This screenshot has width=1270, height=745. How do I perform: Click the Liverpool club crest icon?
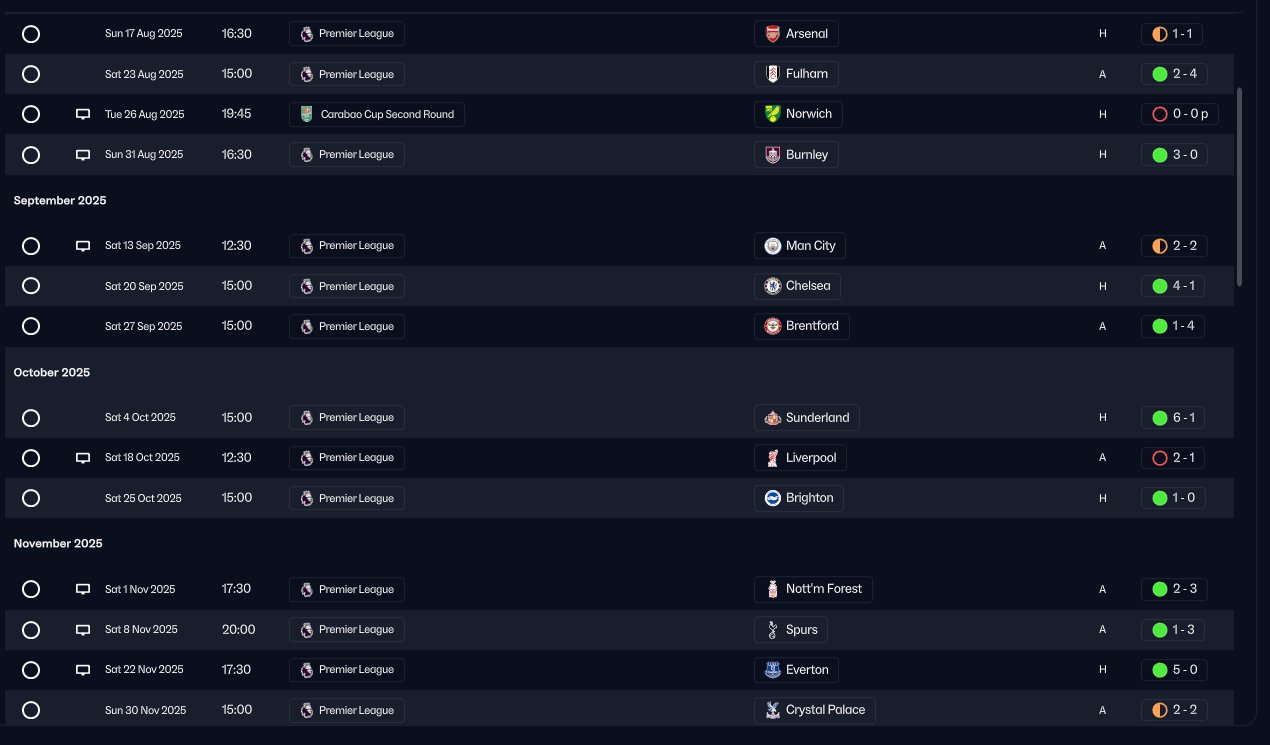point(772,458)
